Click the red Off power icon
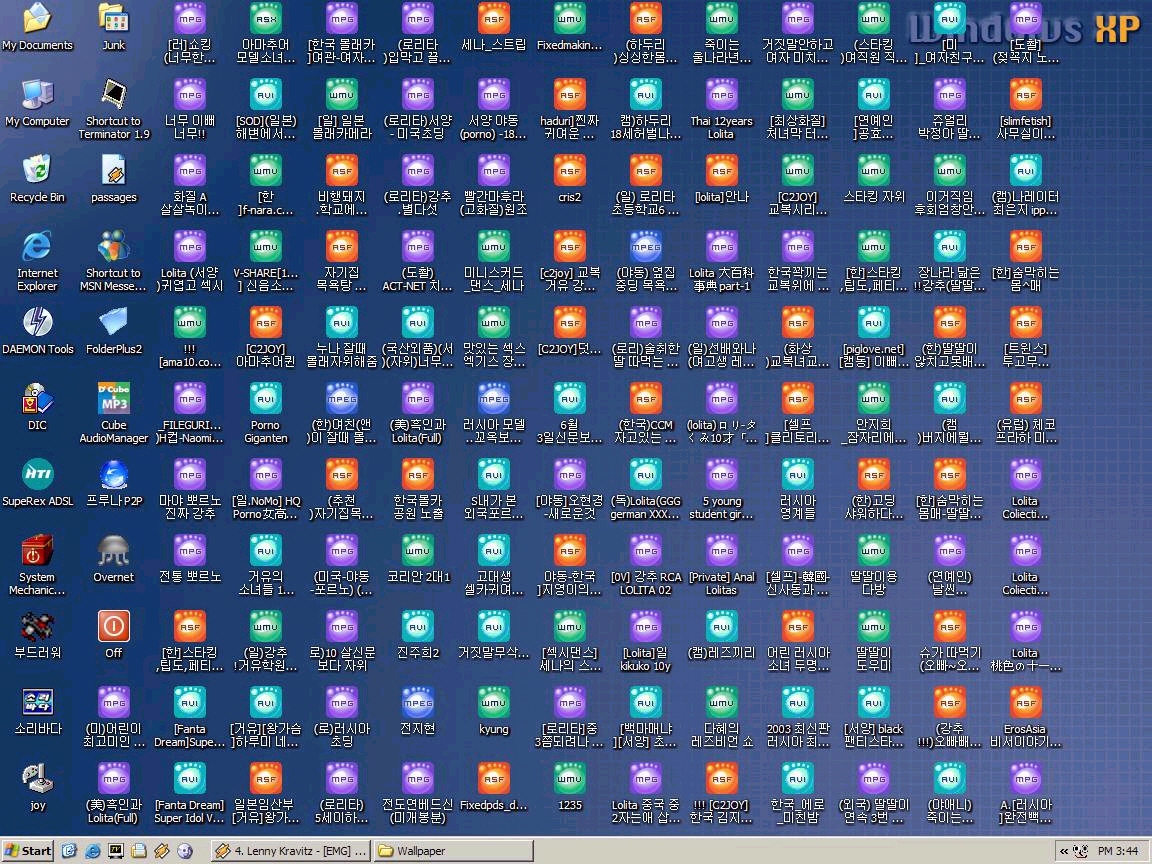Image resolution: width=1152 pixels, height=864 pixels. (113, 628)
